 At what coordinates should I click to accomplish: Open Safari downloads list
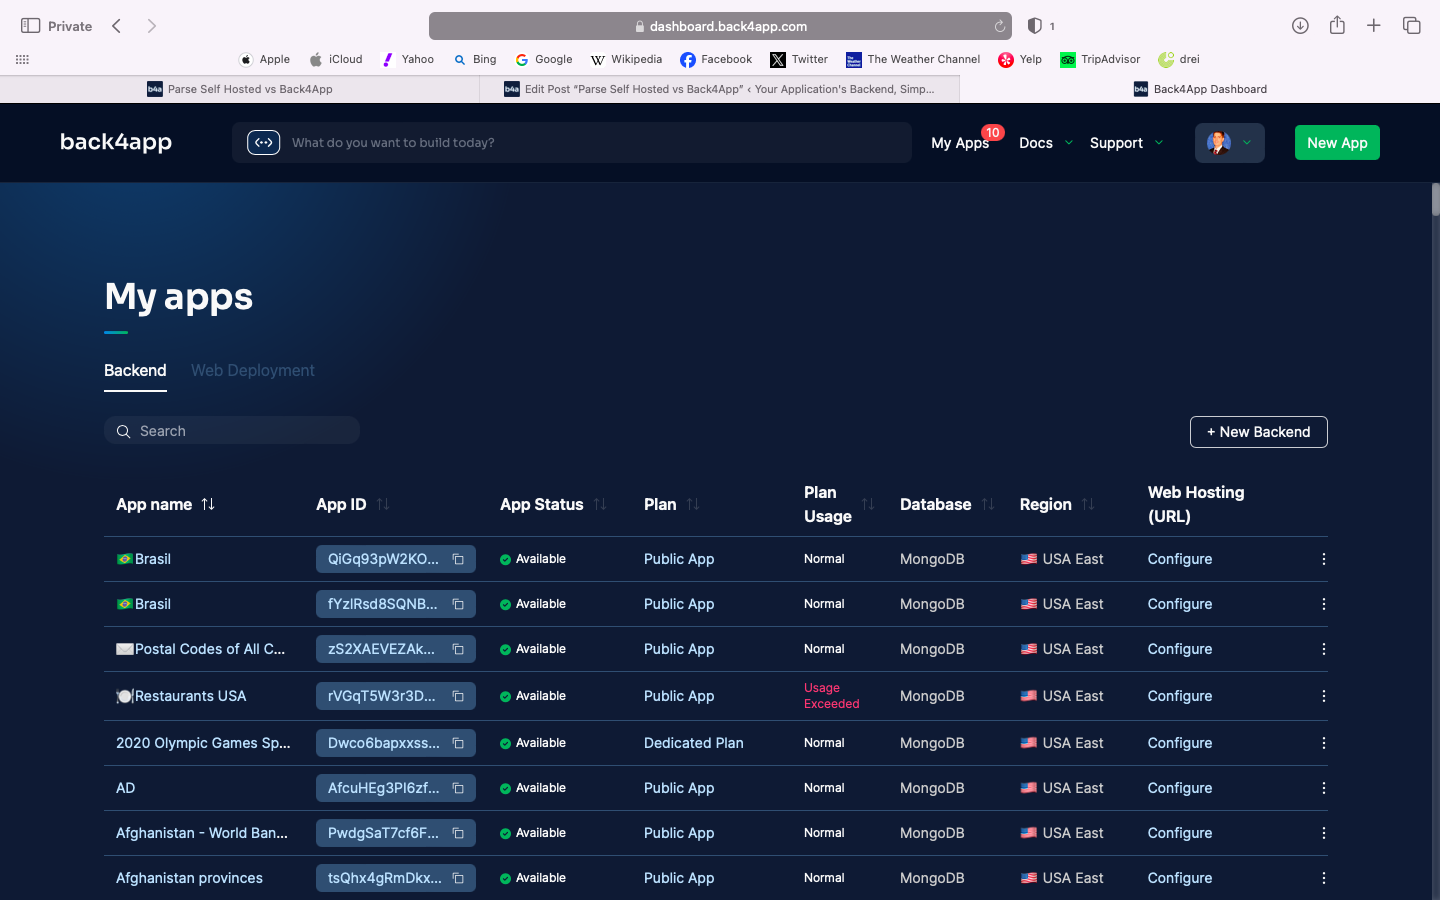tap(1300, 26)
